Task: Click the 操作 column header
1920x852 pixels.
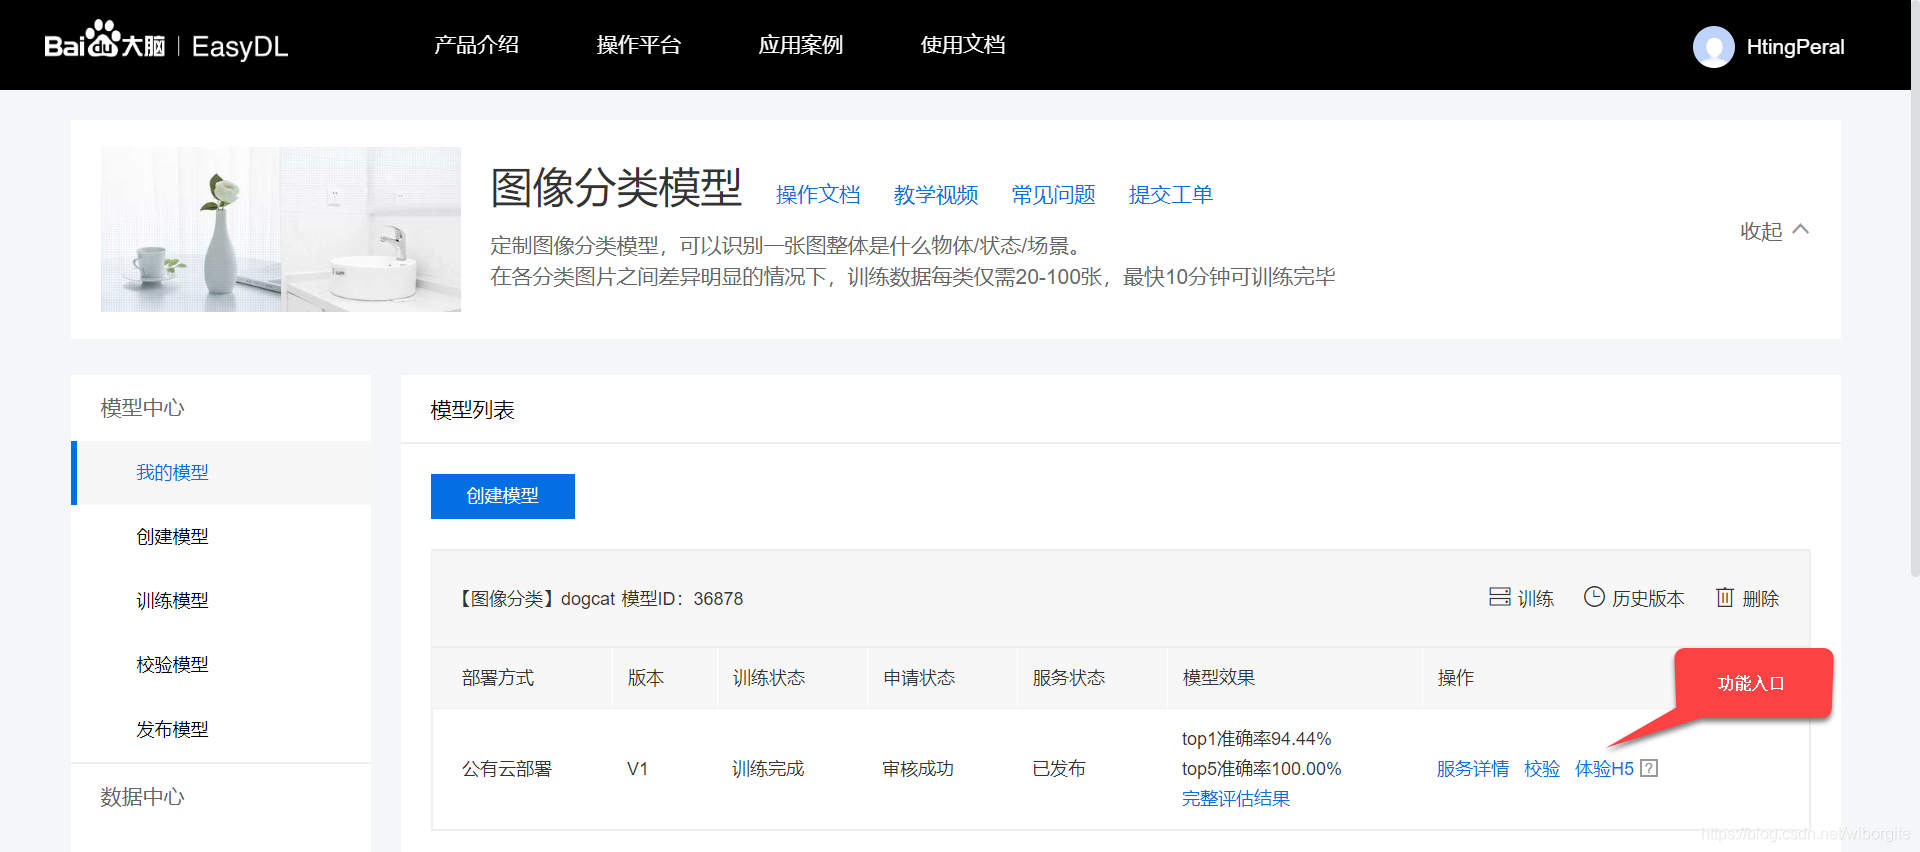Action: (1455, 677)
